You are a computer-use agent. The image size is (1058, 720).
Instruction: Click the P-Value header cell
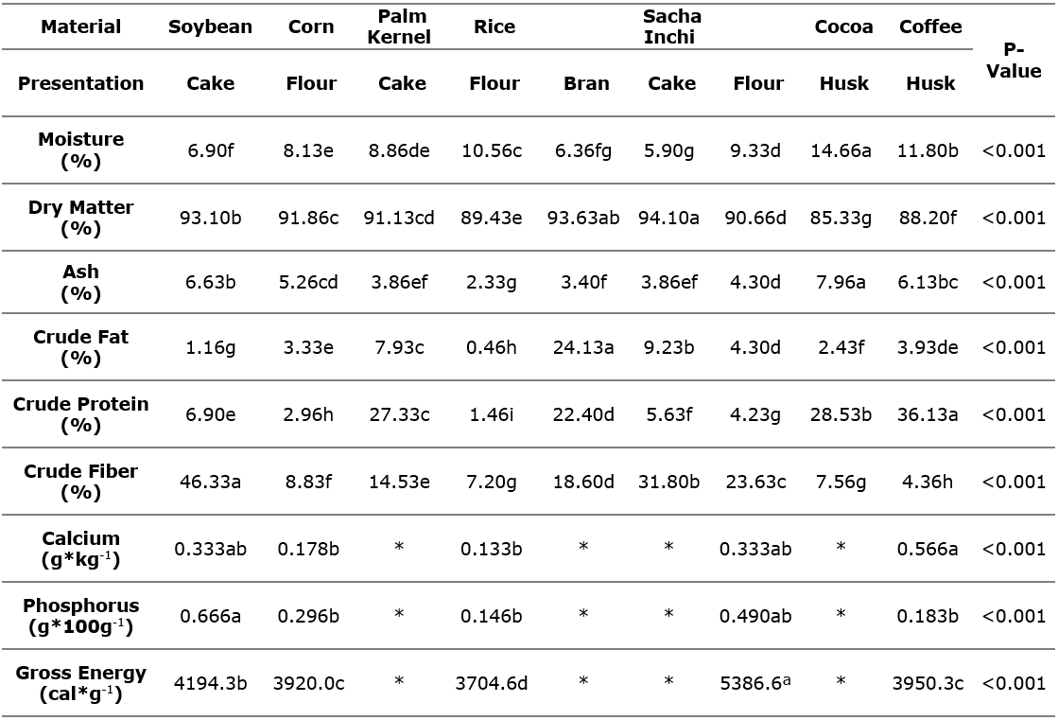[x=1017, y=61]
